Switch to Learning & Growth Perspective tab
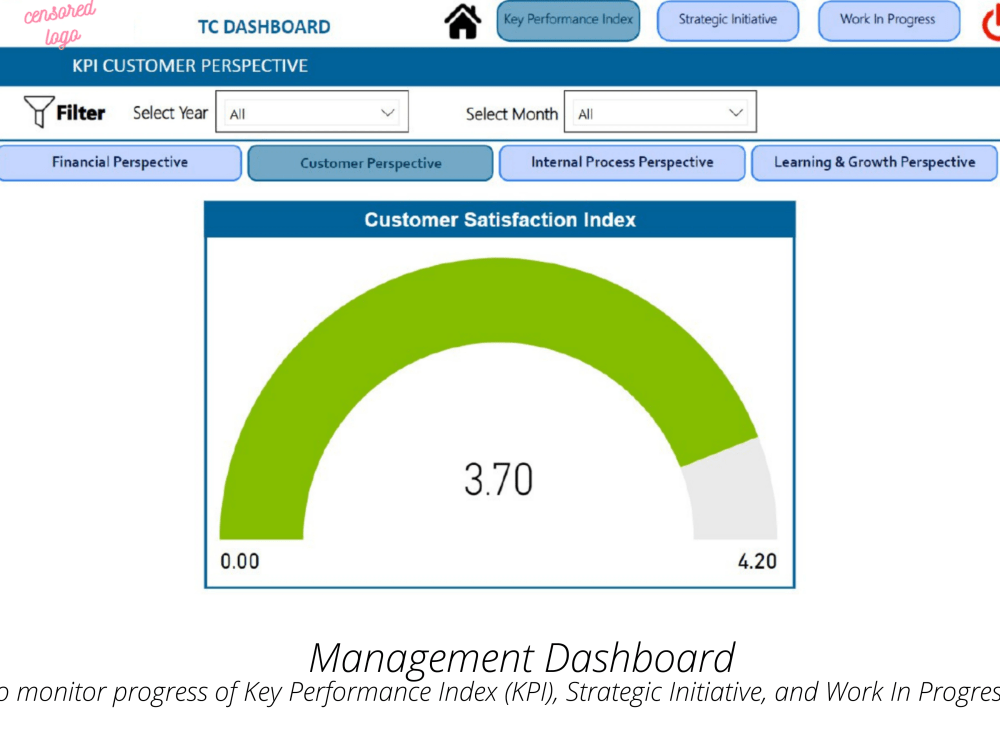Screen dimensions: 1000x750 874,163
